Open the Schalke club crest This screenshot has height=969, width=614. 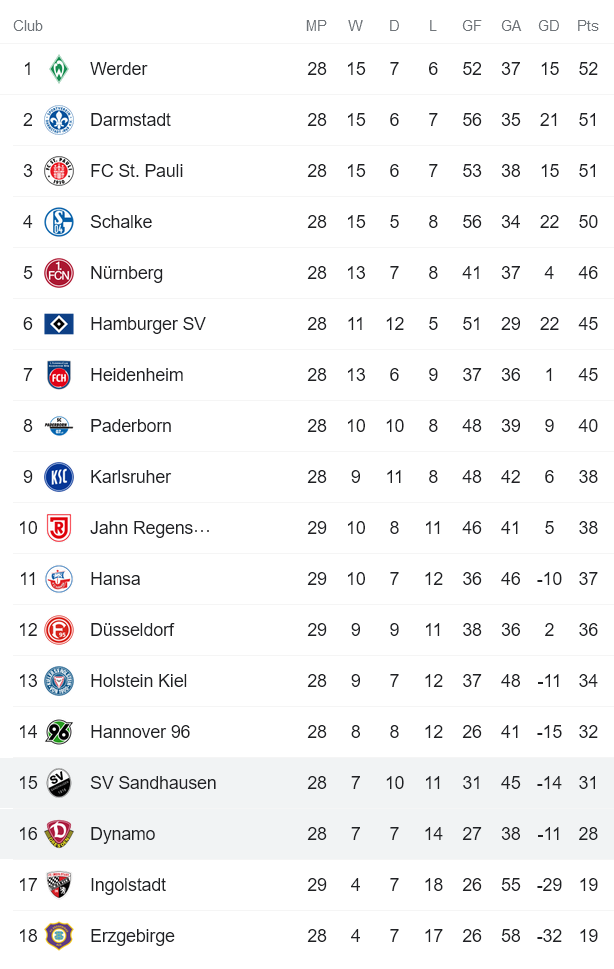(x=59, y=222)
